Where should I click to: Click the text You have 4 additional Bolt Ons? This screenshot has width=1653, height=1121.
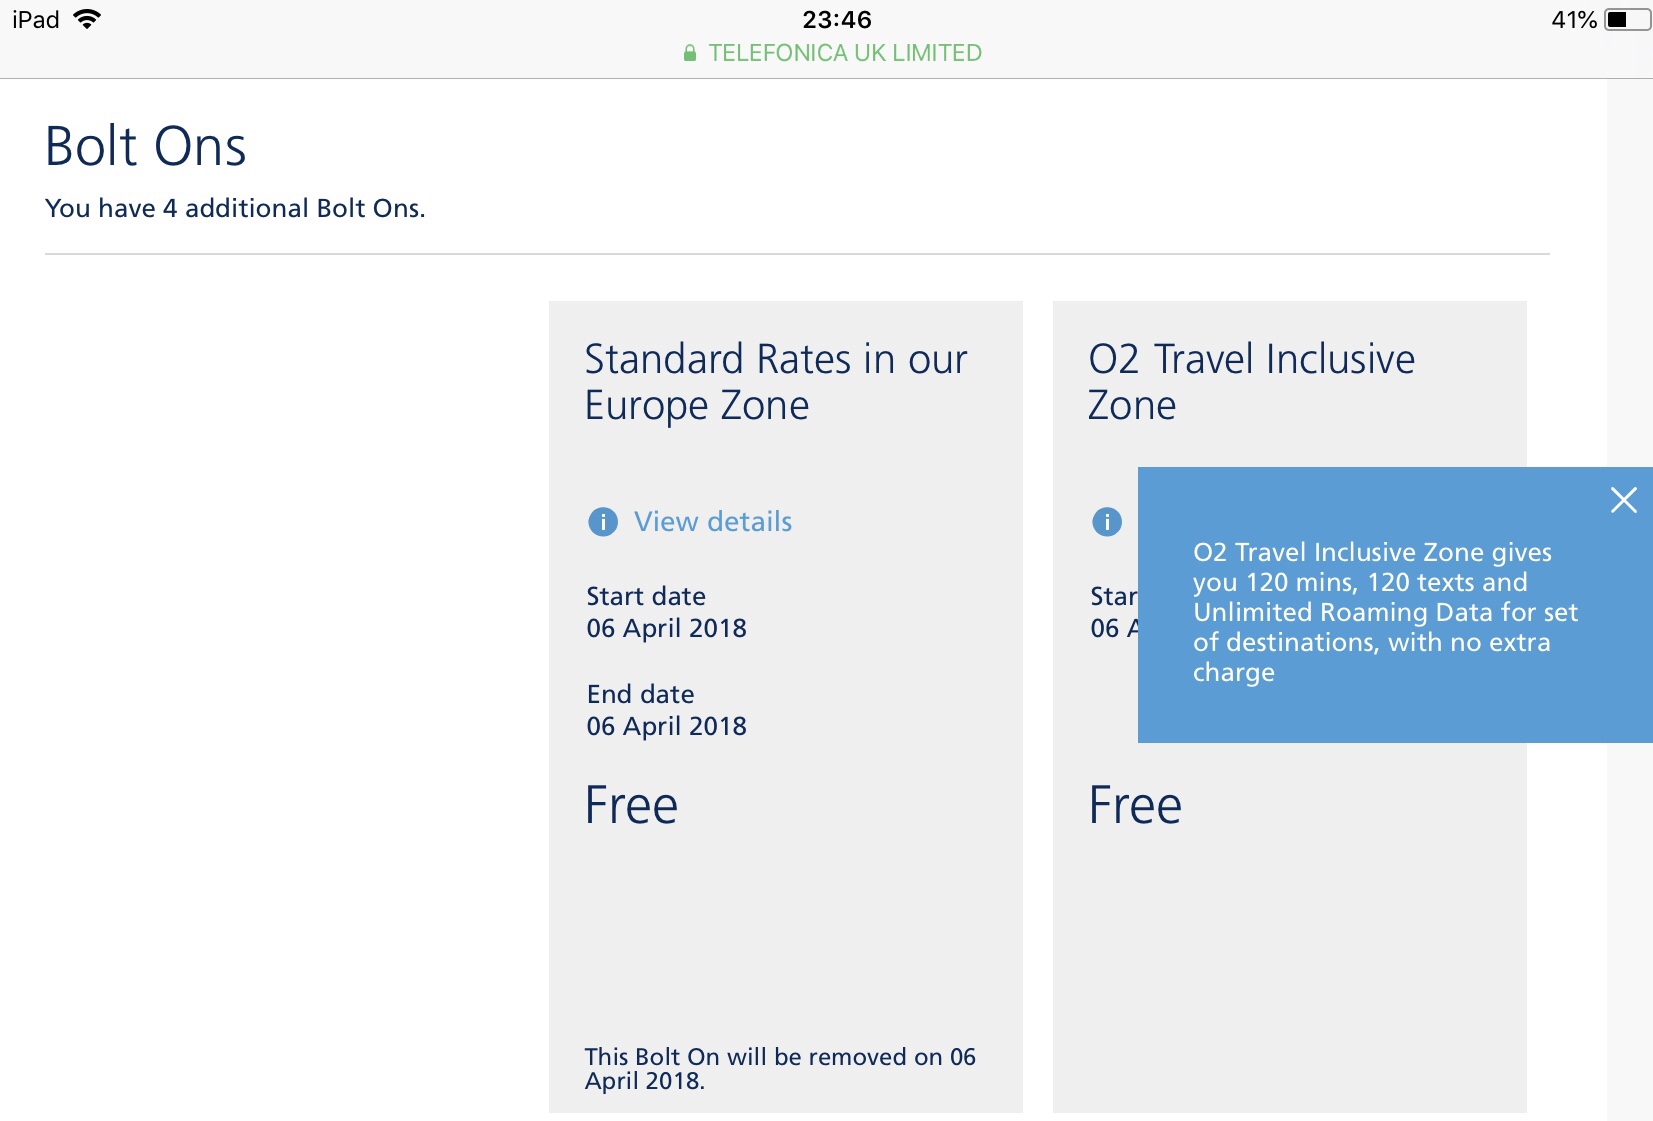(x=234, y=209)
